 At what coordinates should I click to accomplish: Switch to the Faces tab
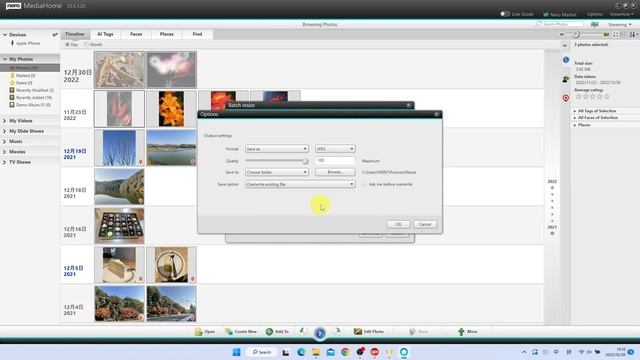pyautogui.click(x=136, y=34)
